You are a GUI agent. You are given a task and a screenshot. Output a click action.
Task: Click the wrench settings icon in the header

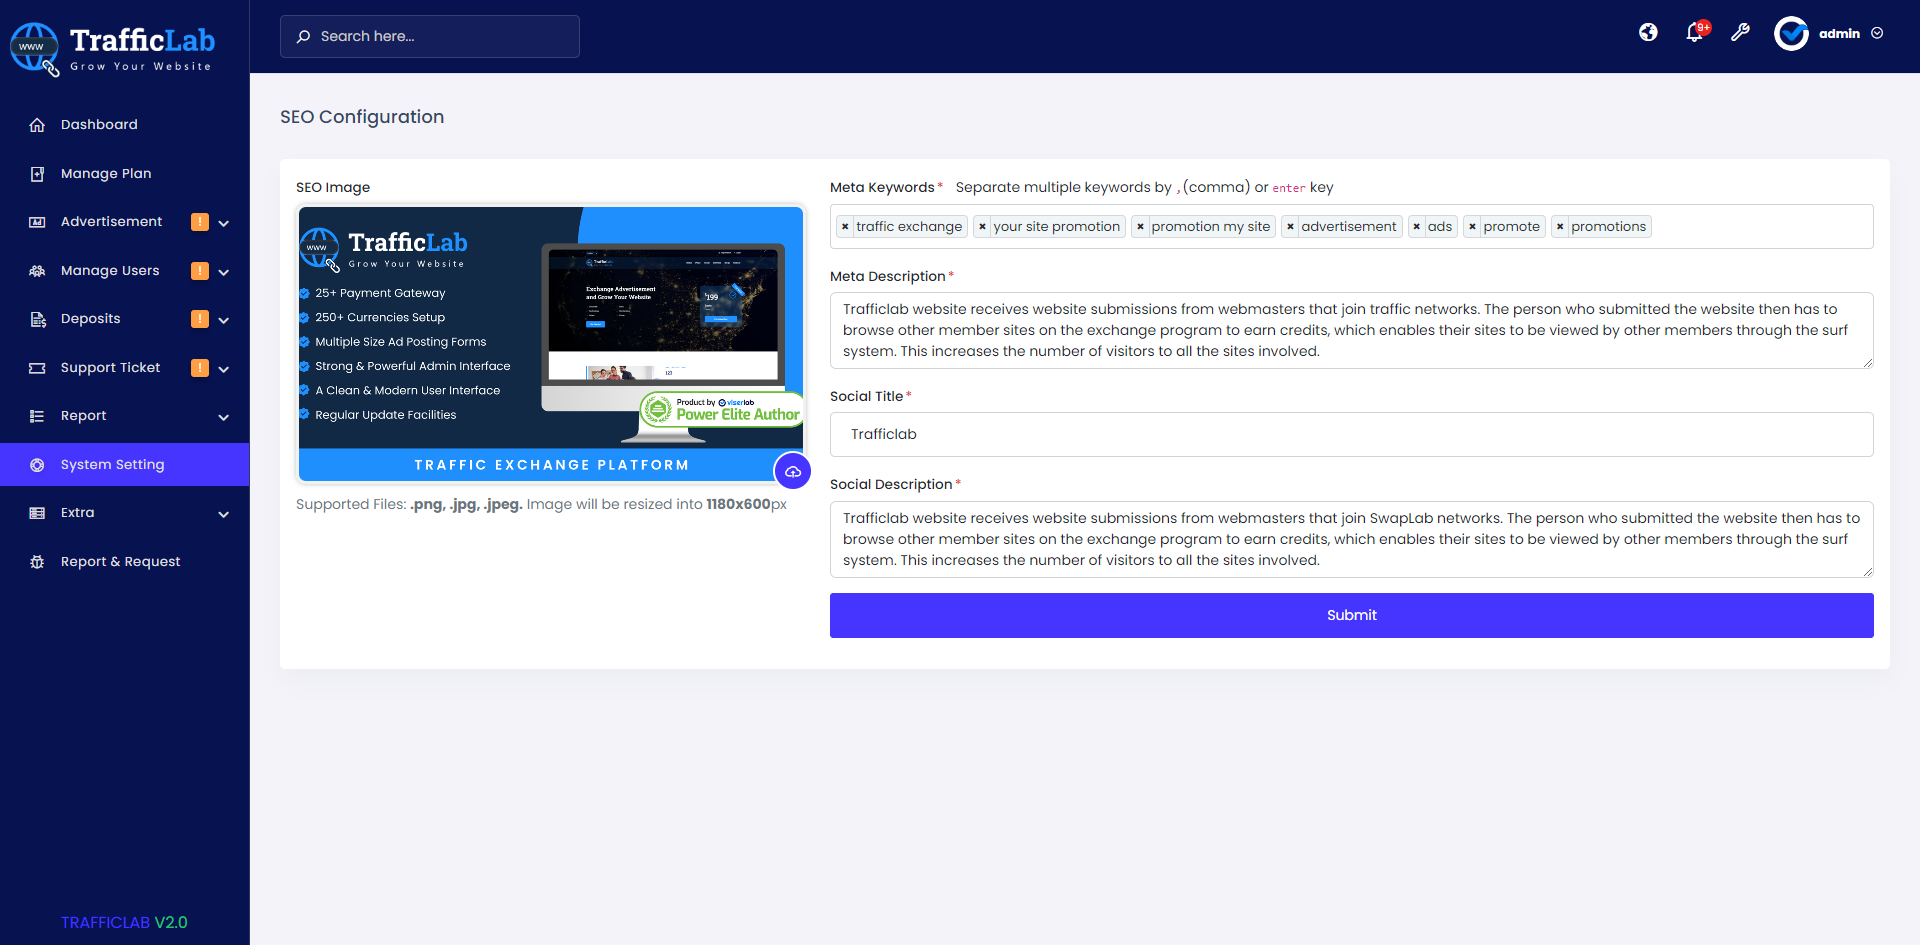point(1741,32)
